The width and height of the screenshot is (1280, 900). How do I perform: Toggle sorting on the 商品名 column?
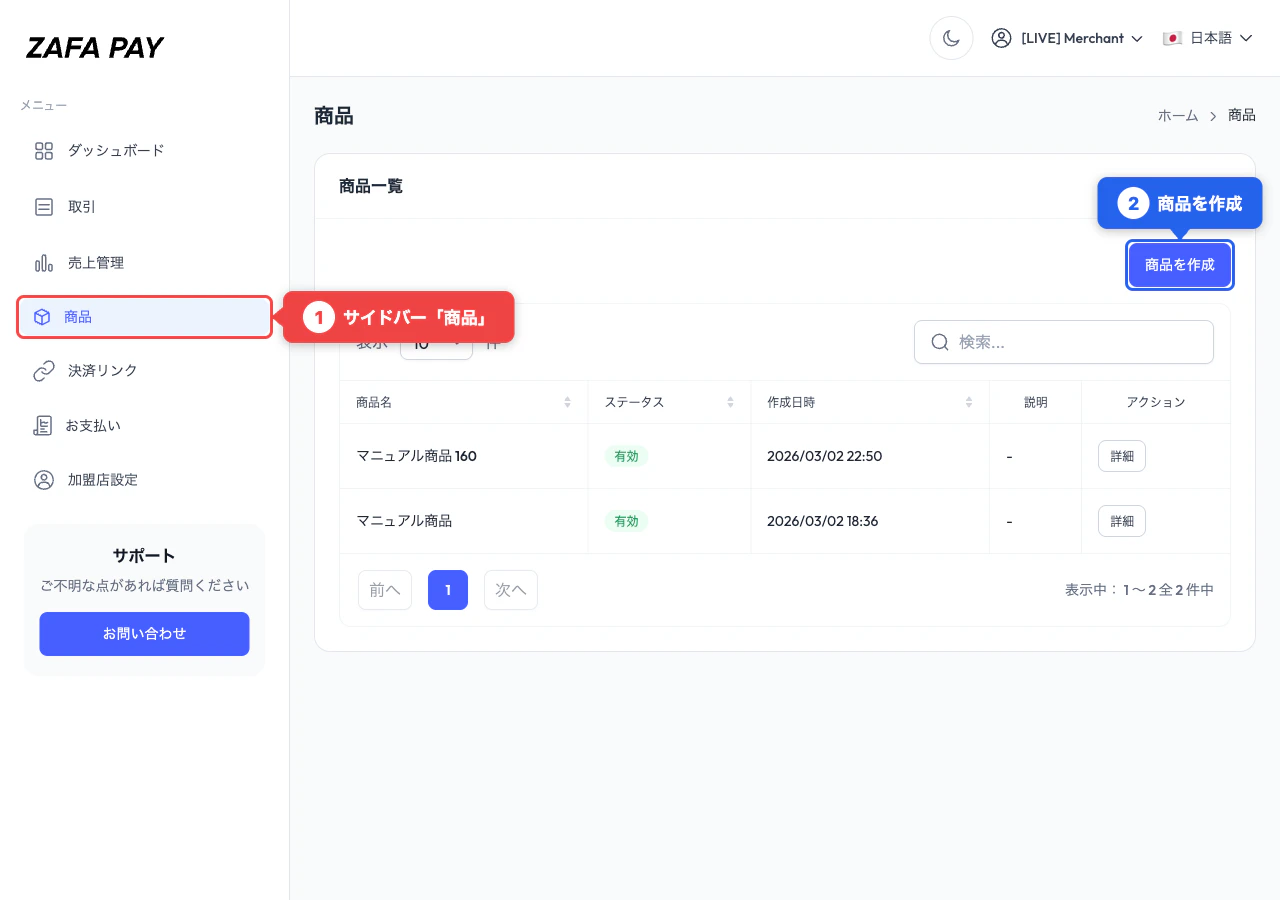(x=568, y=402)
